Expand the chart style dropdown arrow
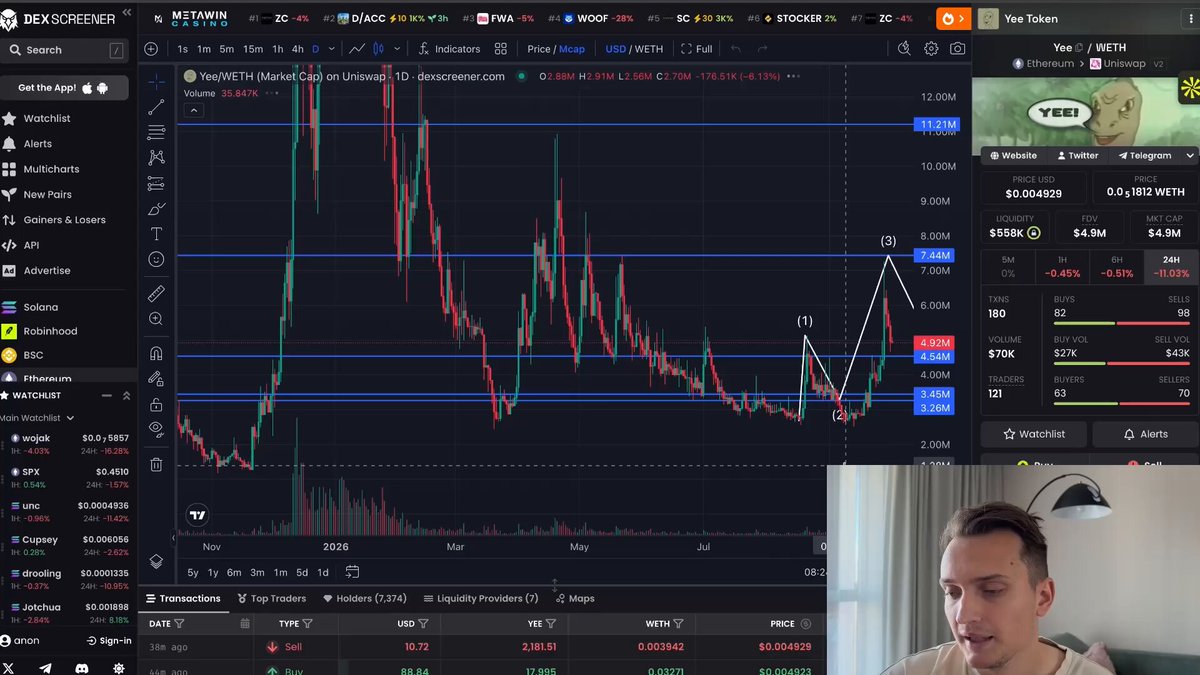Screen dimensions: 1200x675 (397, 49)
